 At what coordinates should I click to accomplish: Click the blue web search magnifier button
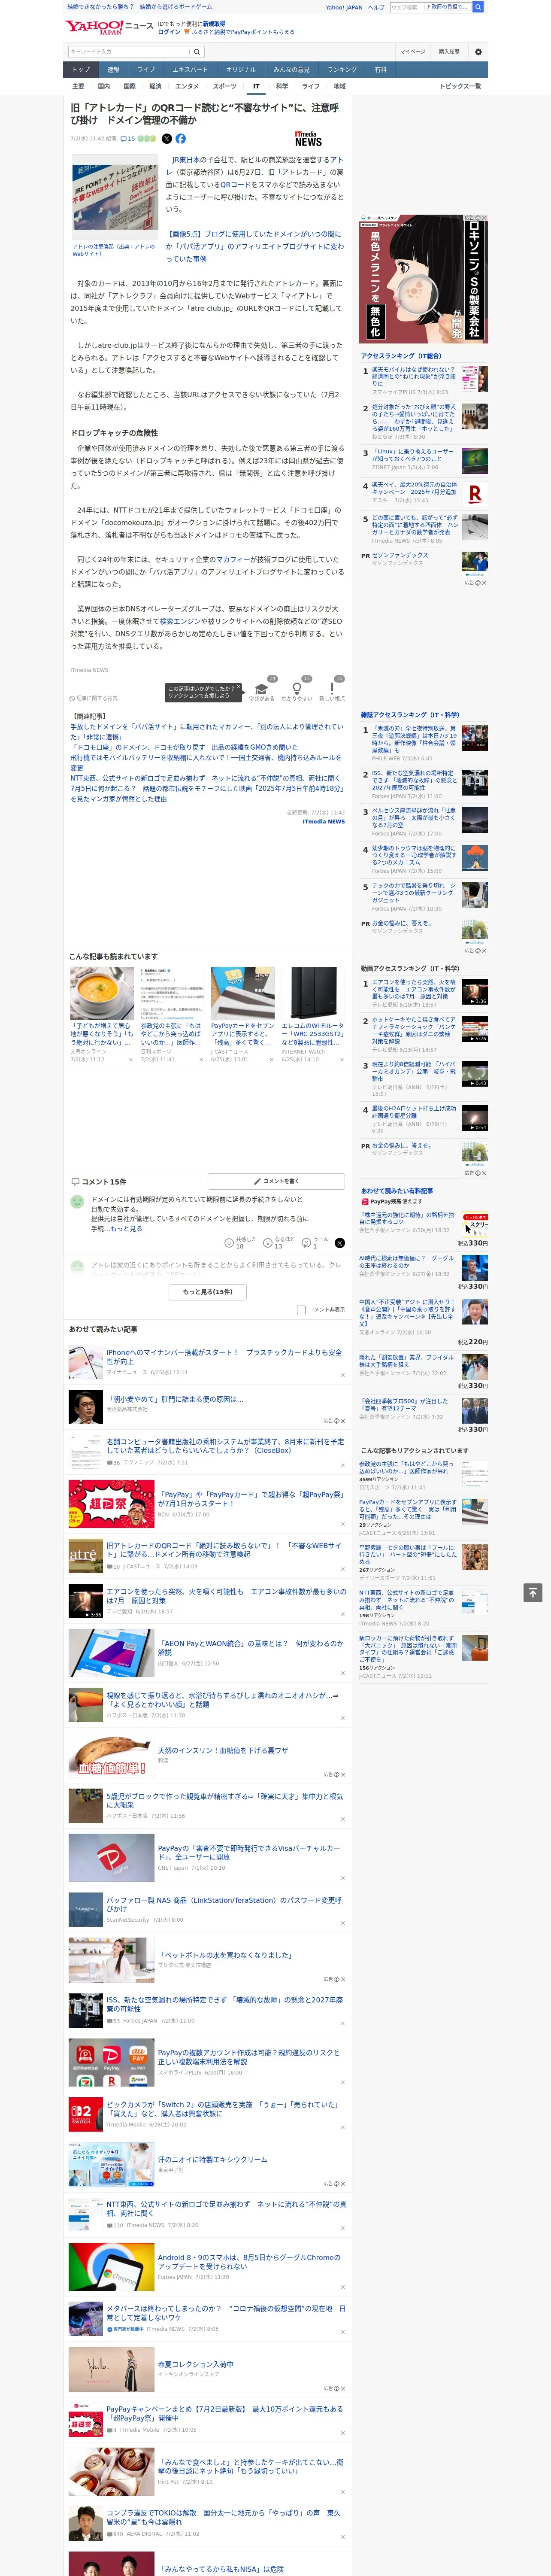point(478,7)
